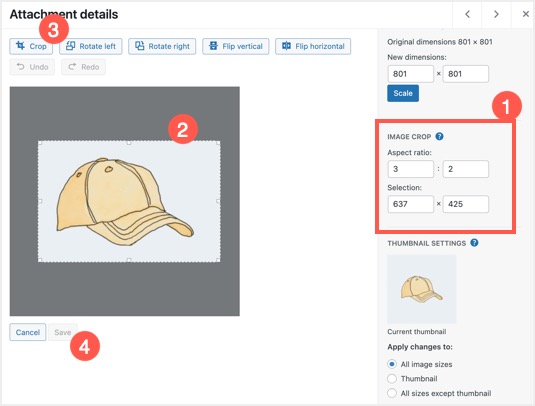Click the Undo button
This screenshot has width=535, height=406.
point(32,67)
